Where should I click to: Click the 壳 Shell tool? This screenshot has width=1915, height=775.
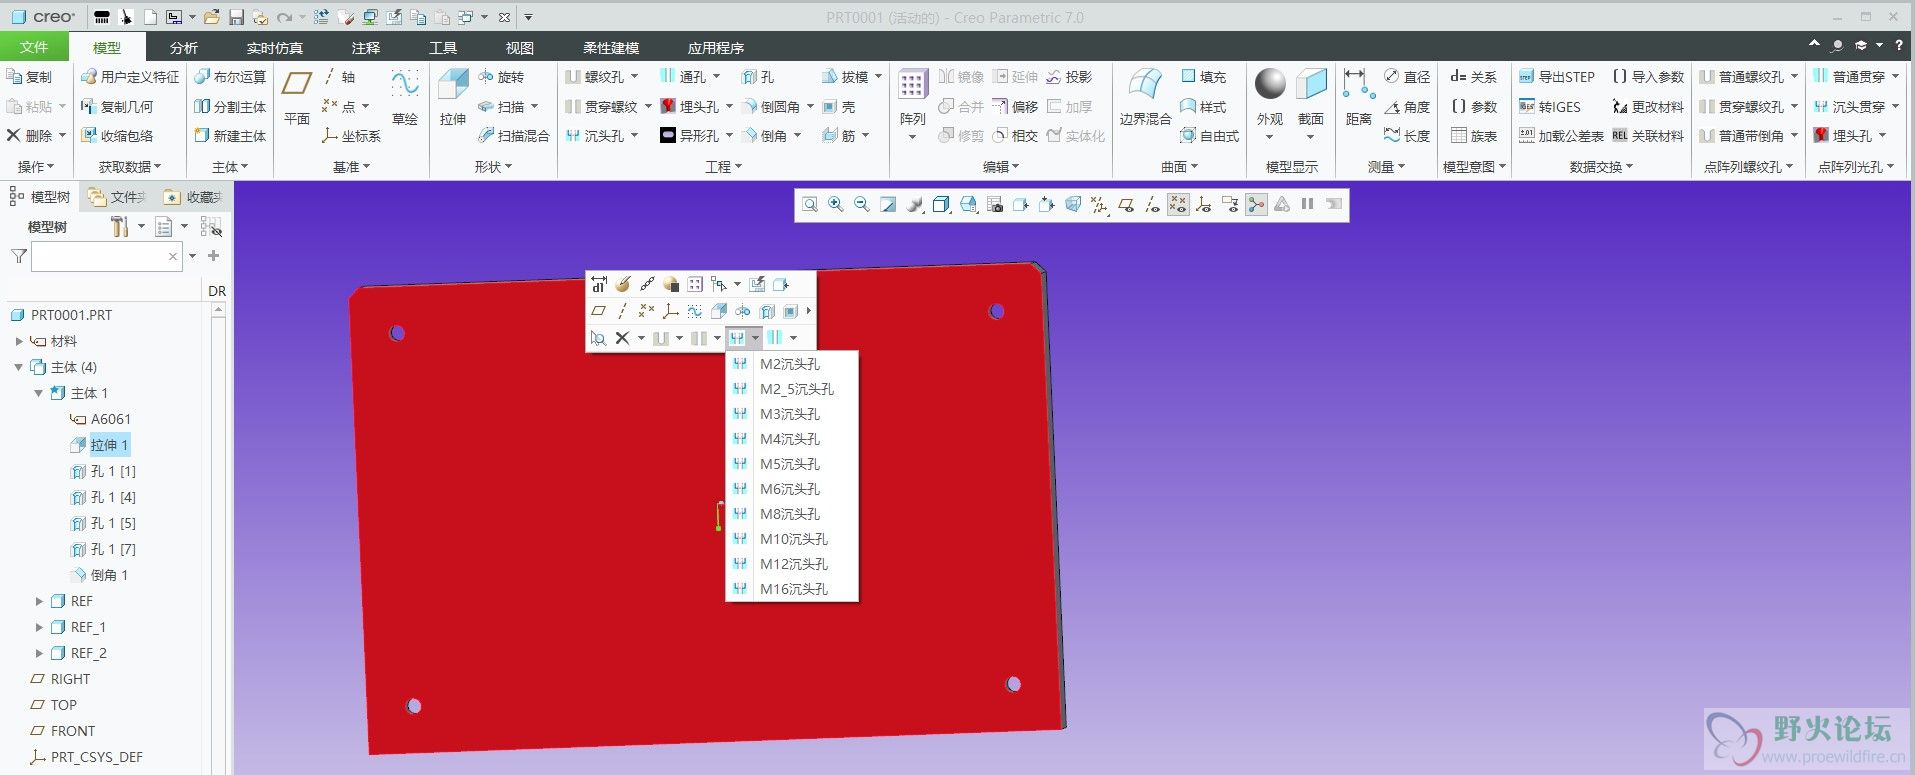click(x=839, y=107)
